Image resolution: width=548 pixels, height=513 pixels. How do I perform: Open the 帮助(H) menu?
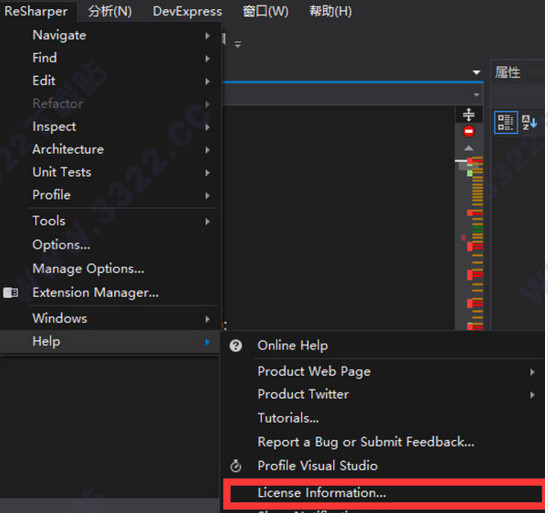point(330,11)
